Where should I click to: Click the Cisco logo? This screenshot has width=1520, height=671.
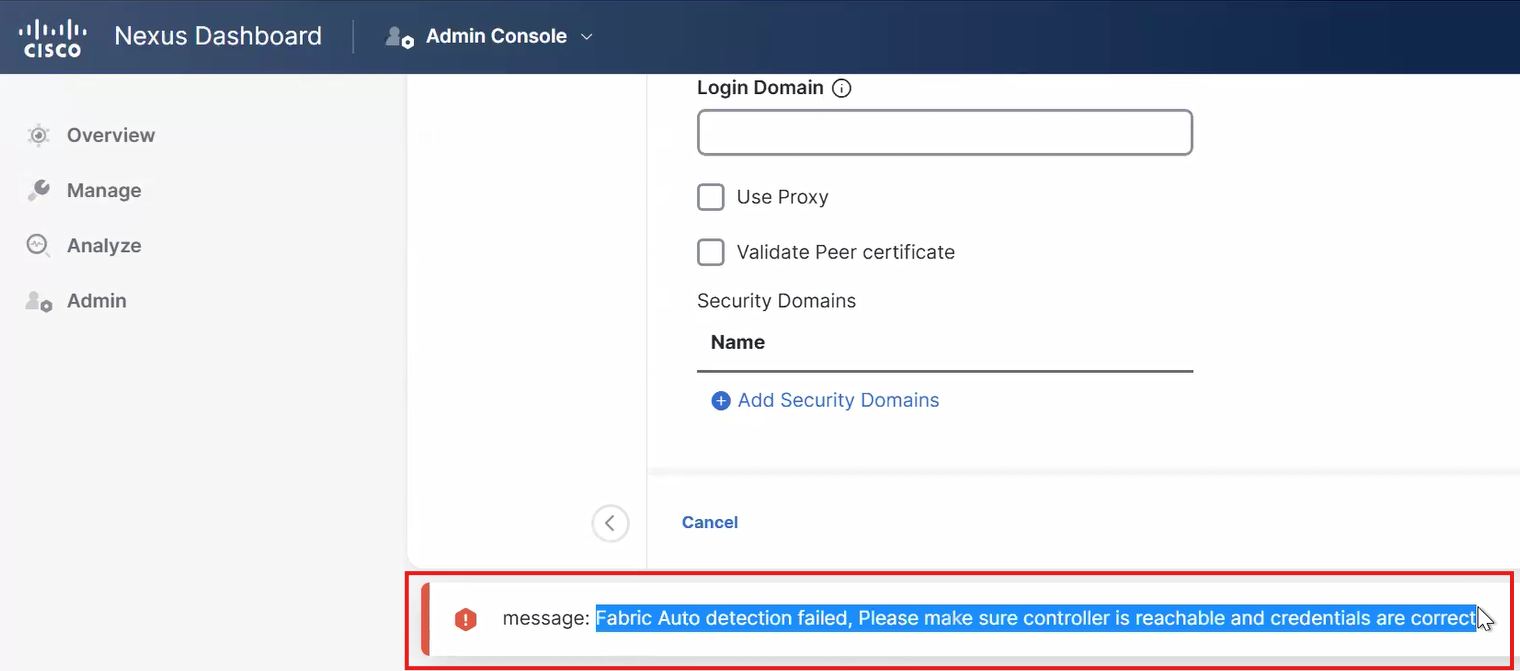(52, 37)
